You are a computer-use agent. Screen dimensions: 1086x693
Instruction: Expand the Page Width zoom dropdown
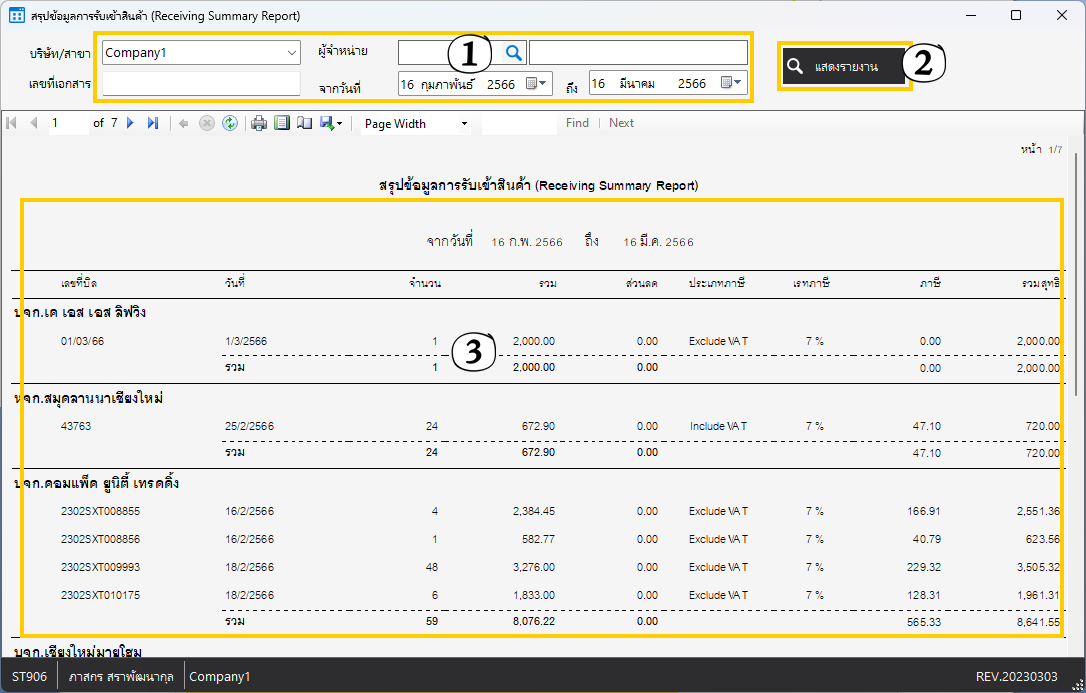464,124
